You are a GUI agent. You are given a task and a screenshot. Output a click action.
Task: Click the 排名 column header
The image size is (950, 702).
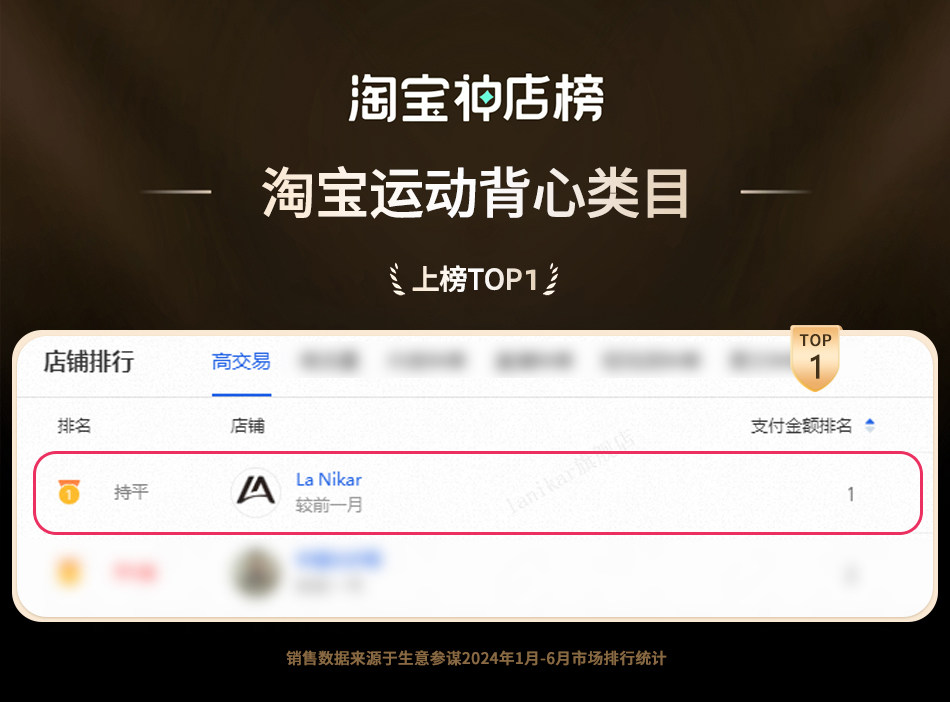pyautogui.click(x=74, y=426)
